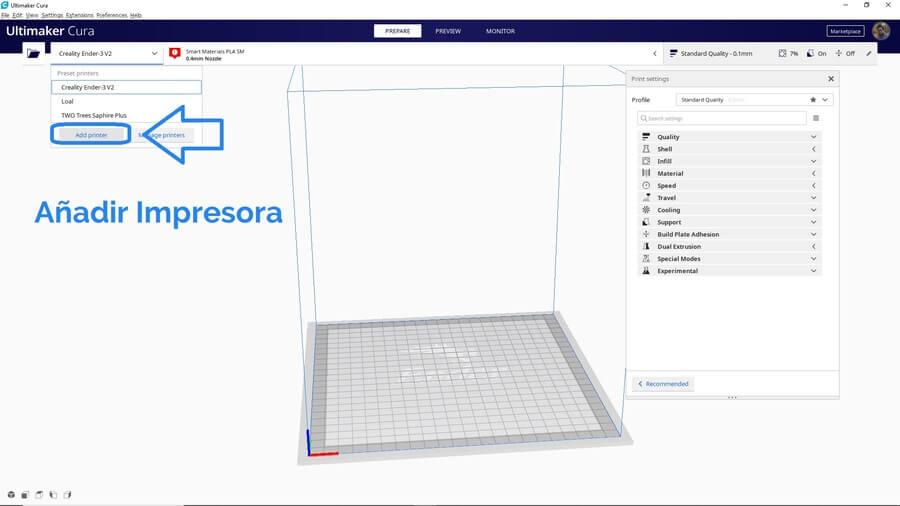Open the Creality Ender-3 V2 printer selector
Screen dimensions: 900x506
[107, 53]
